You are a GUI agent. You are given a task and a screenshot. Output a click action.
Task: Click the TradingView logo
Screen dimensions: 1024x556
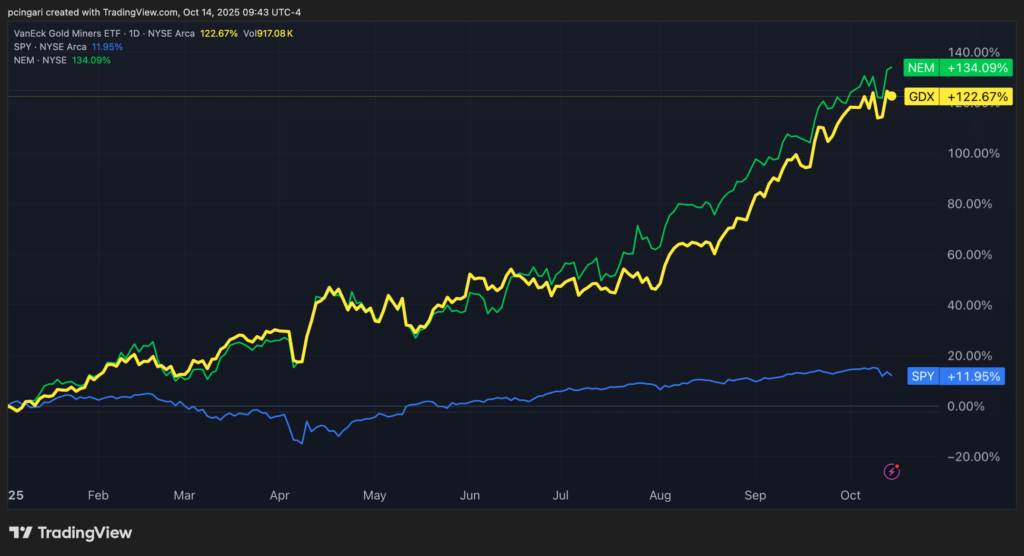[70, 533]
